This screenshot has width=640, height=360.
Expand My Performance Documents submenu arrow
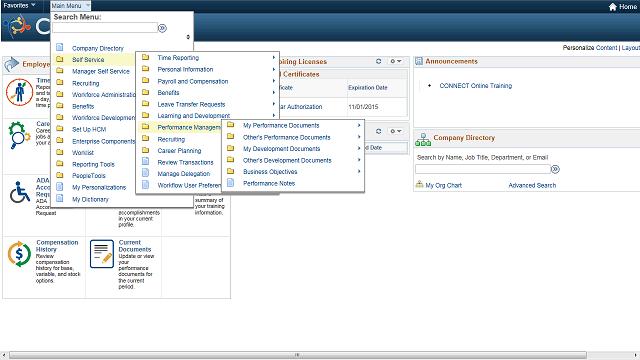(x=359, y=125)
